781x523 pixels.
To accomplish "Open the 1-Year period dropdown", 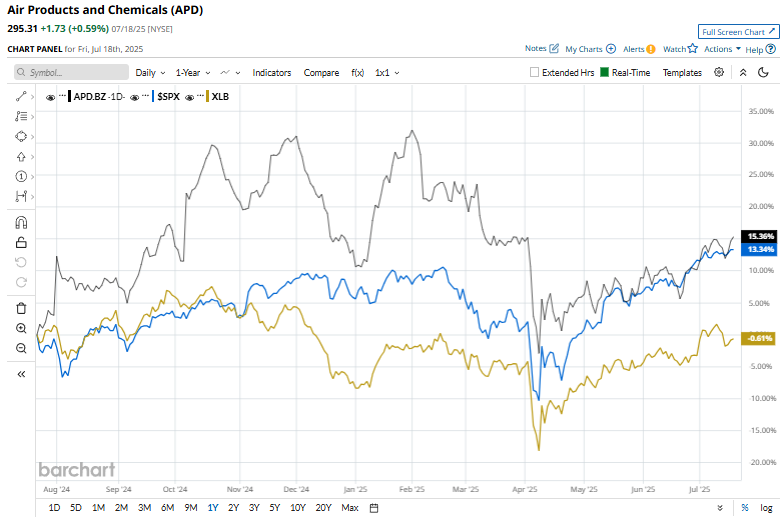I will point(193,73).
